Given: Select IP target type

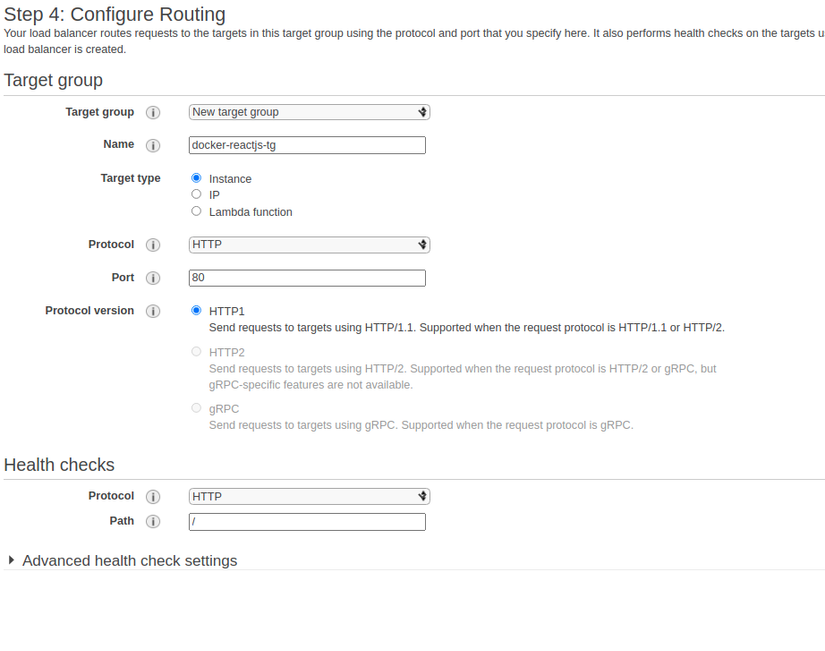Looking at the screenshot, I should (x=196, y=194).
